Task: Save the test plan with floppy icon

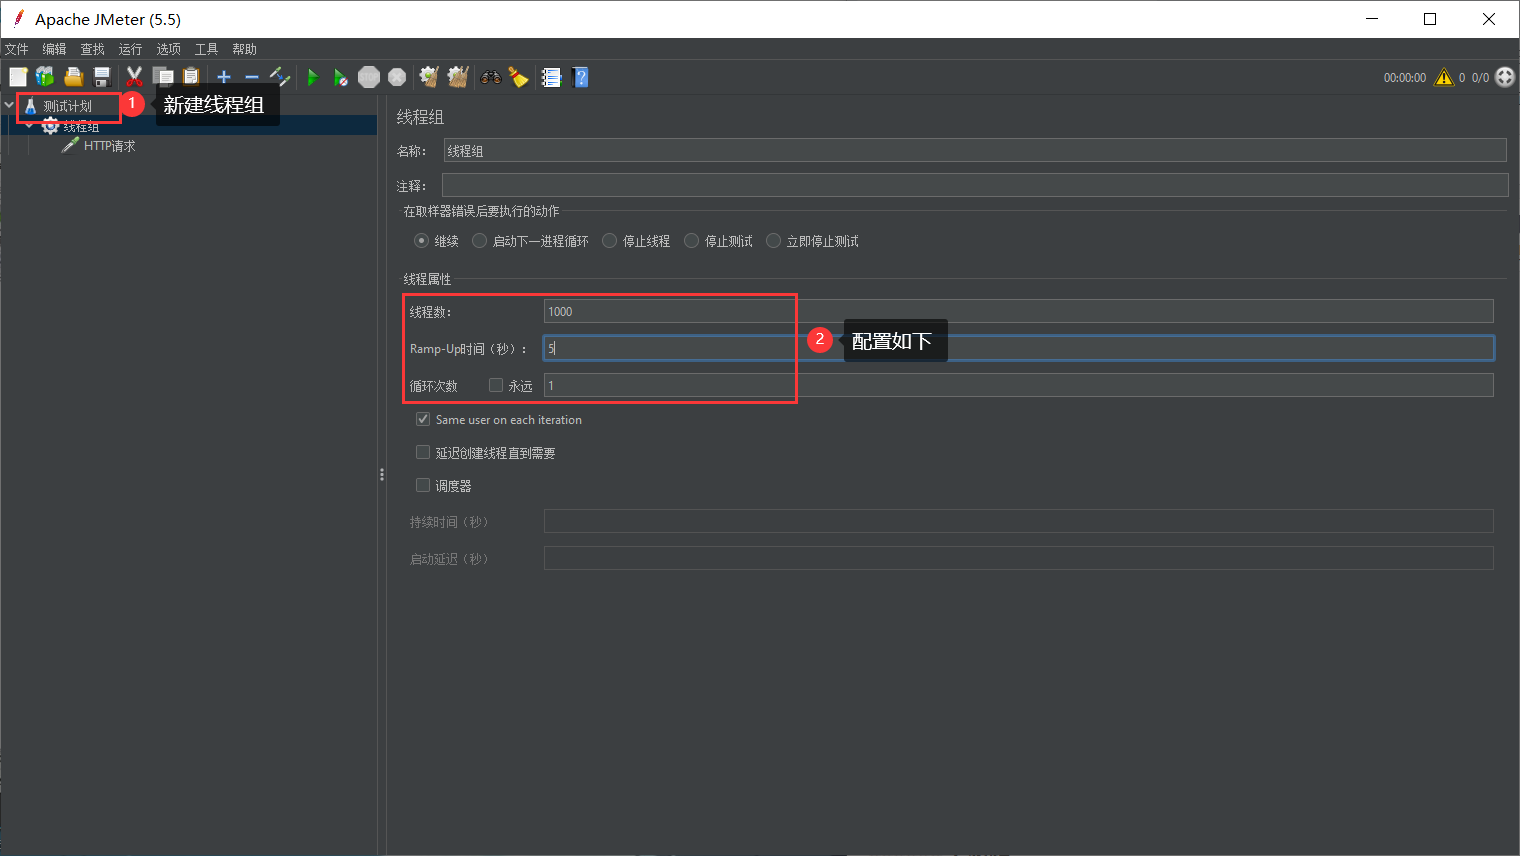Action: [101, 77]
